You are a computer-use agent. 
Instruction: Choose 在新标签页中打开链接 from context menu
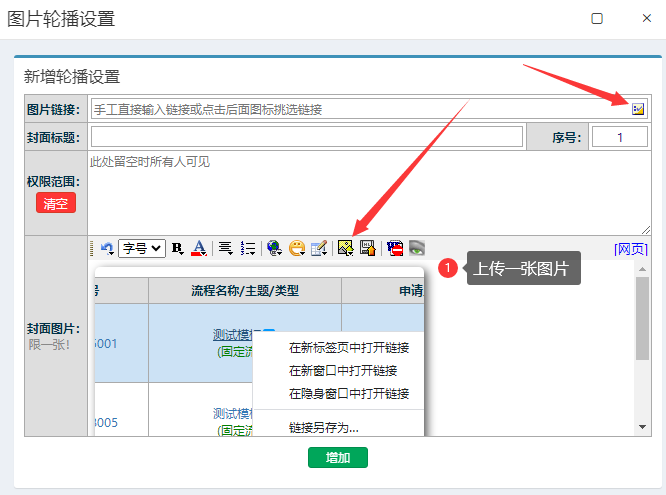[x=349, y=348]
